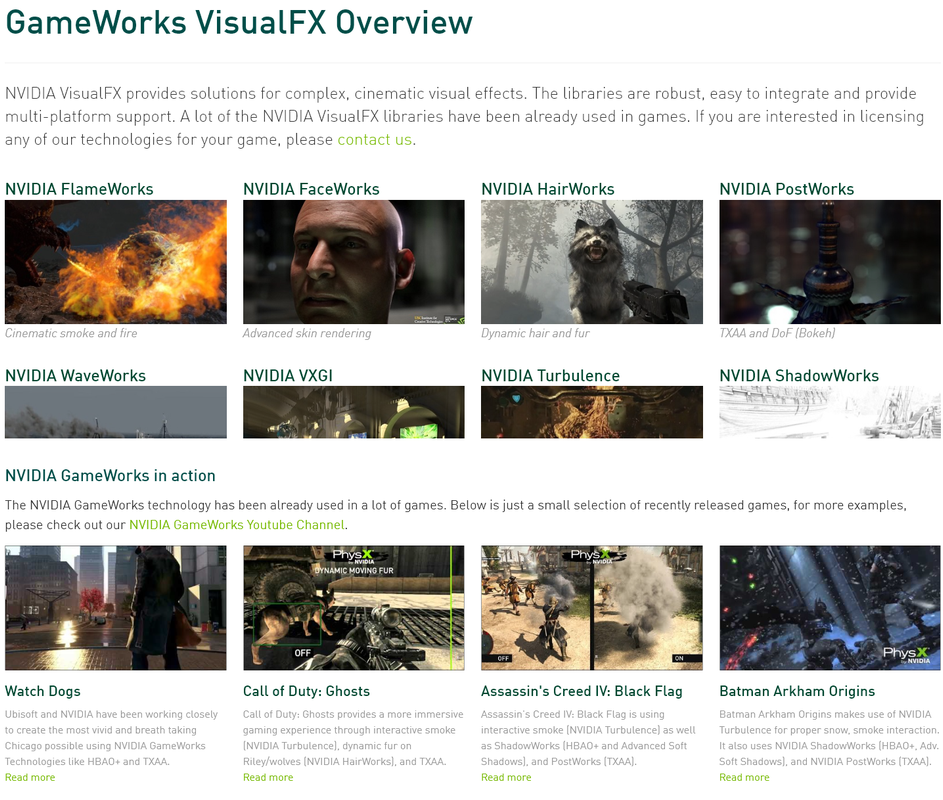Click the NVIDIA WaveWorks thumbnail

pyautogui.click(x=116, y=412)
